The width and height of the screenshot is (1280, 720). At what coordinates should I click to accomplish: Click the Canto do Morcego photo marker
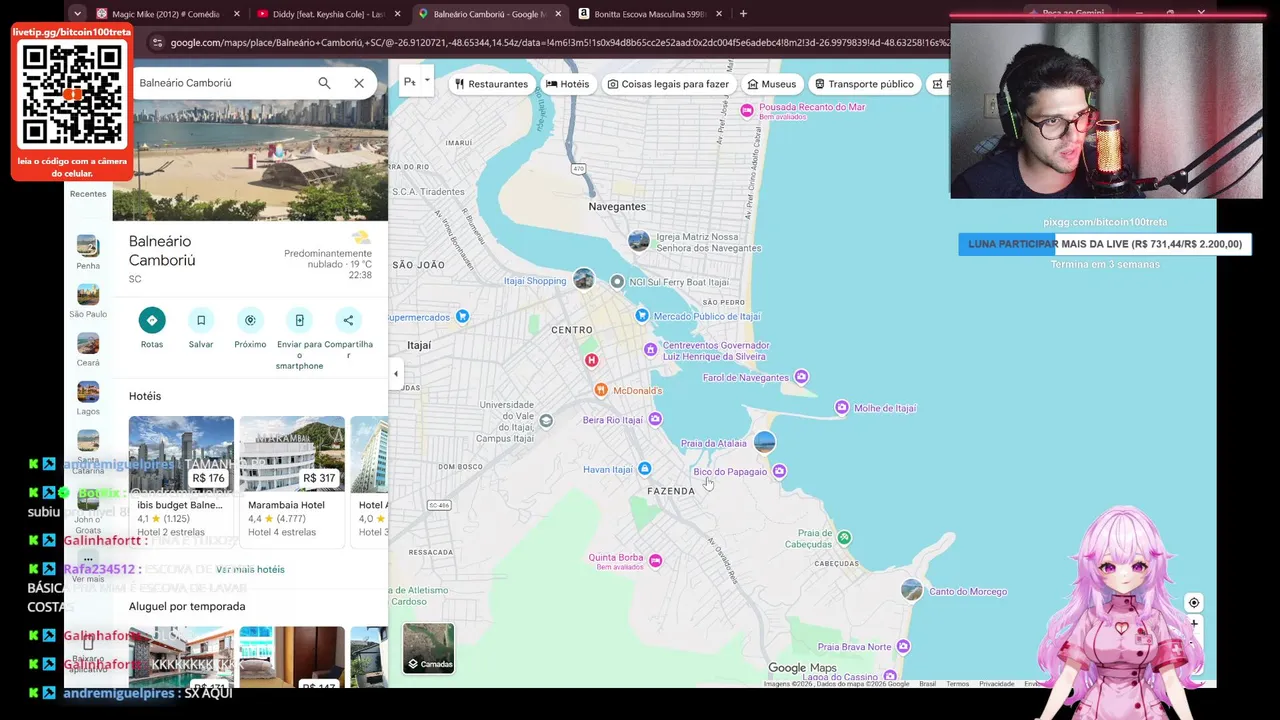tap(912, 590)
